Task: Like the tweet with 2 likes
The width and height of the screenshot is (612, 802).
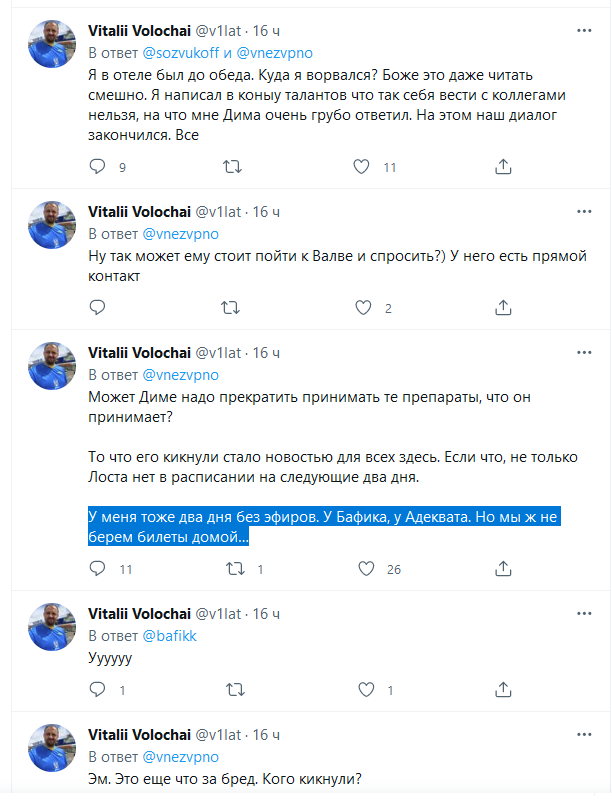Action: pyautogui.click(x=365, y=308)
